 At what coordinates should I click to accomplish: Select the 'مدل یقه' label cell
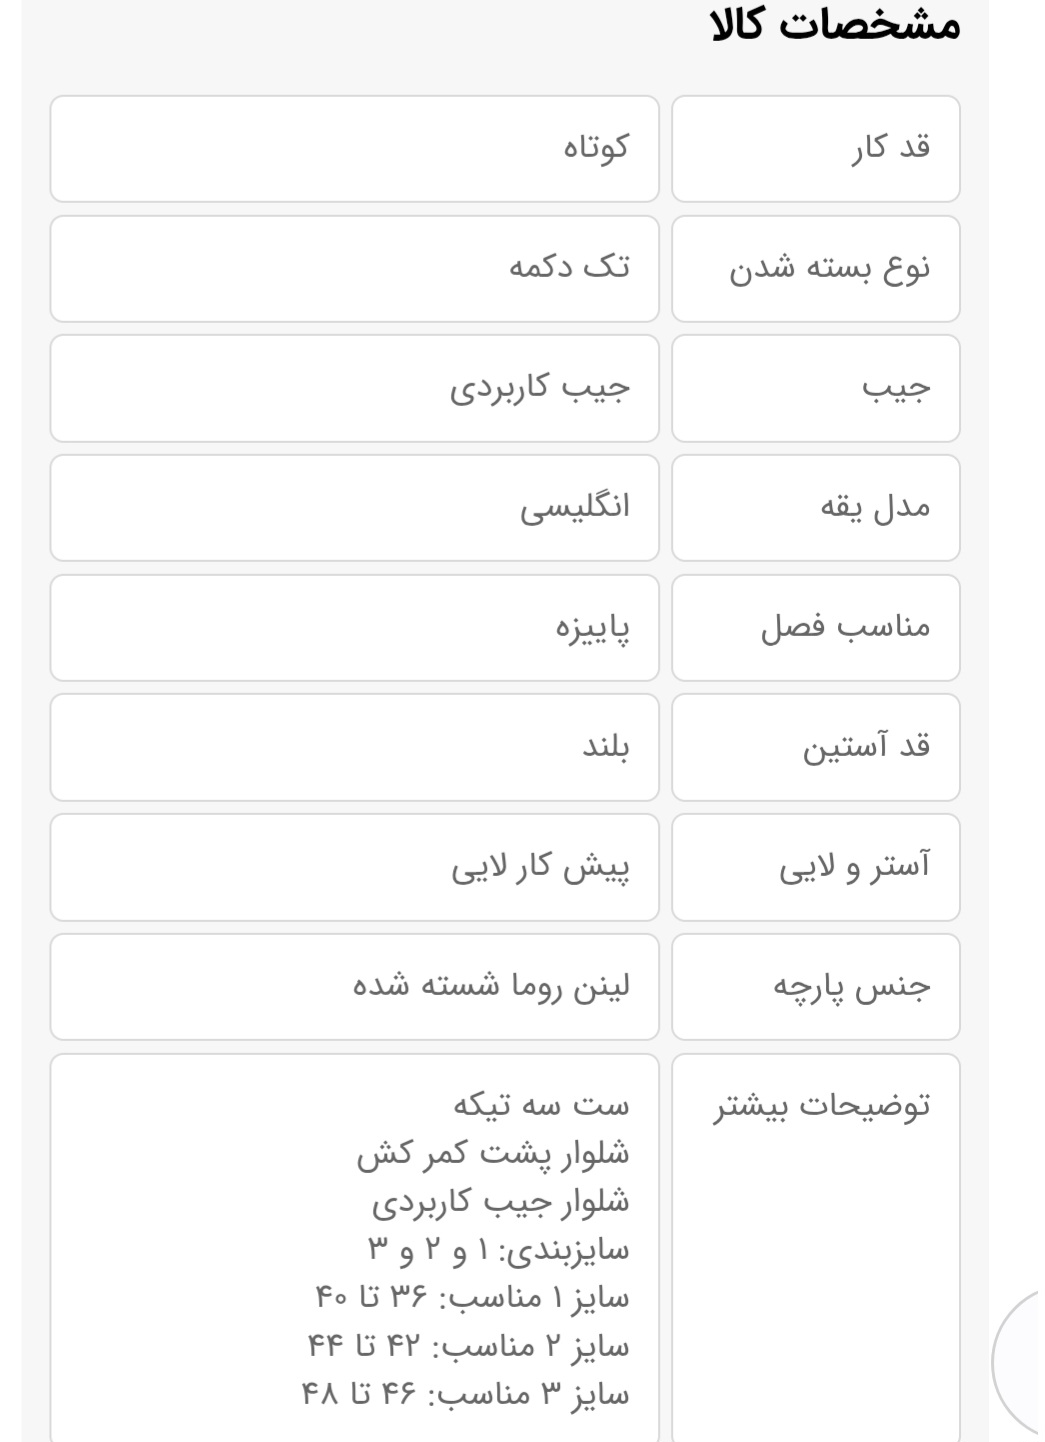816,508
